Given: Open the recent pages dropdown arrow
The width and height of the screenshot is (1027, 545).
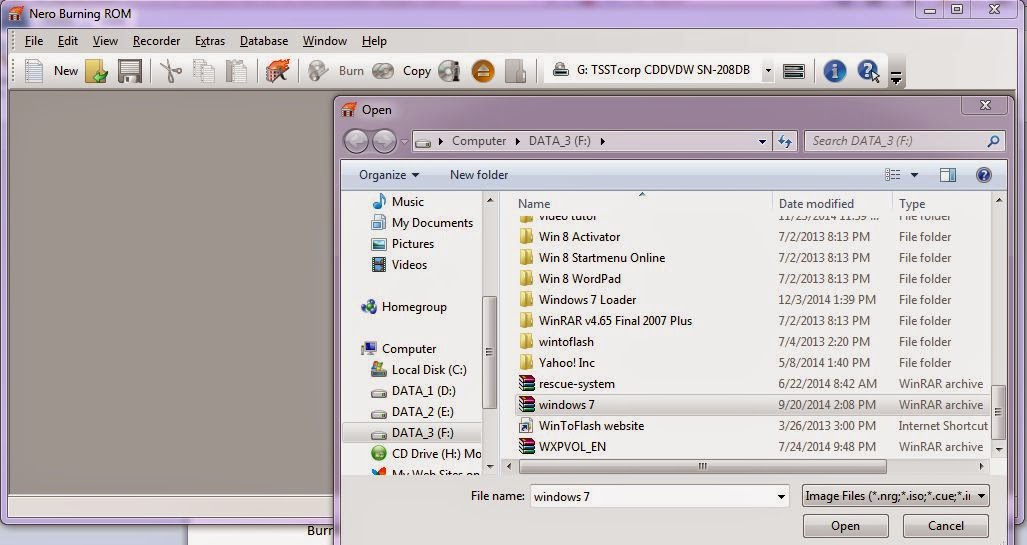Looking at the screenshot, I should pos(405,141).
